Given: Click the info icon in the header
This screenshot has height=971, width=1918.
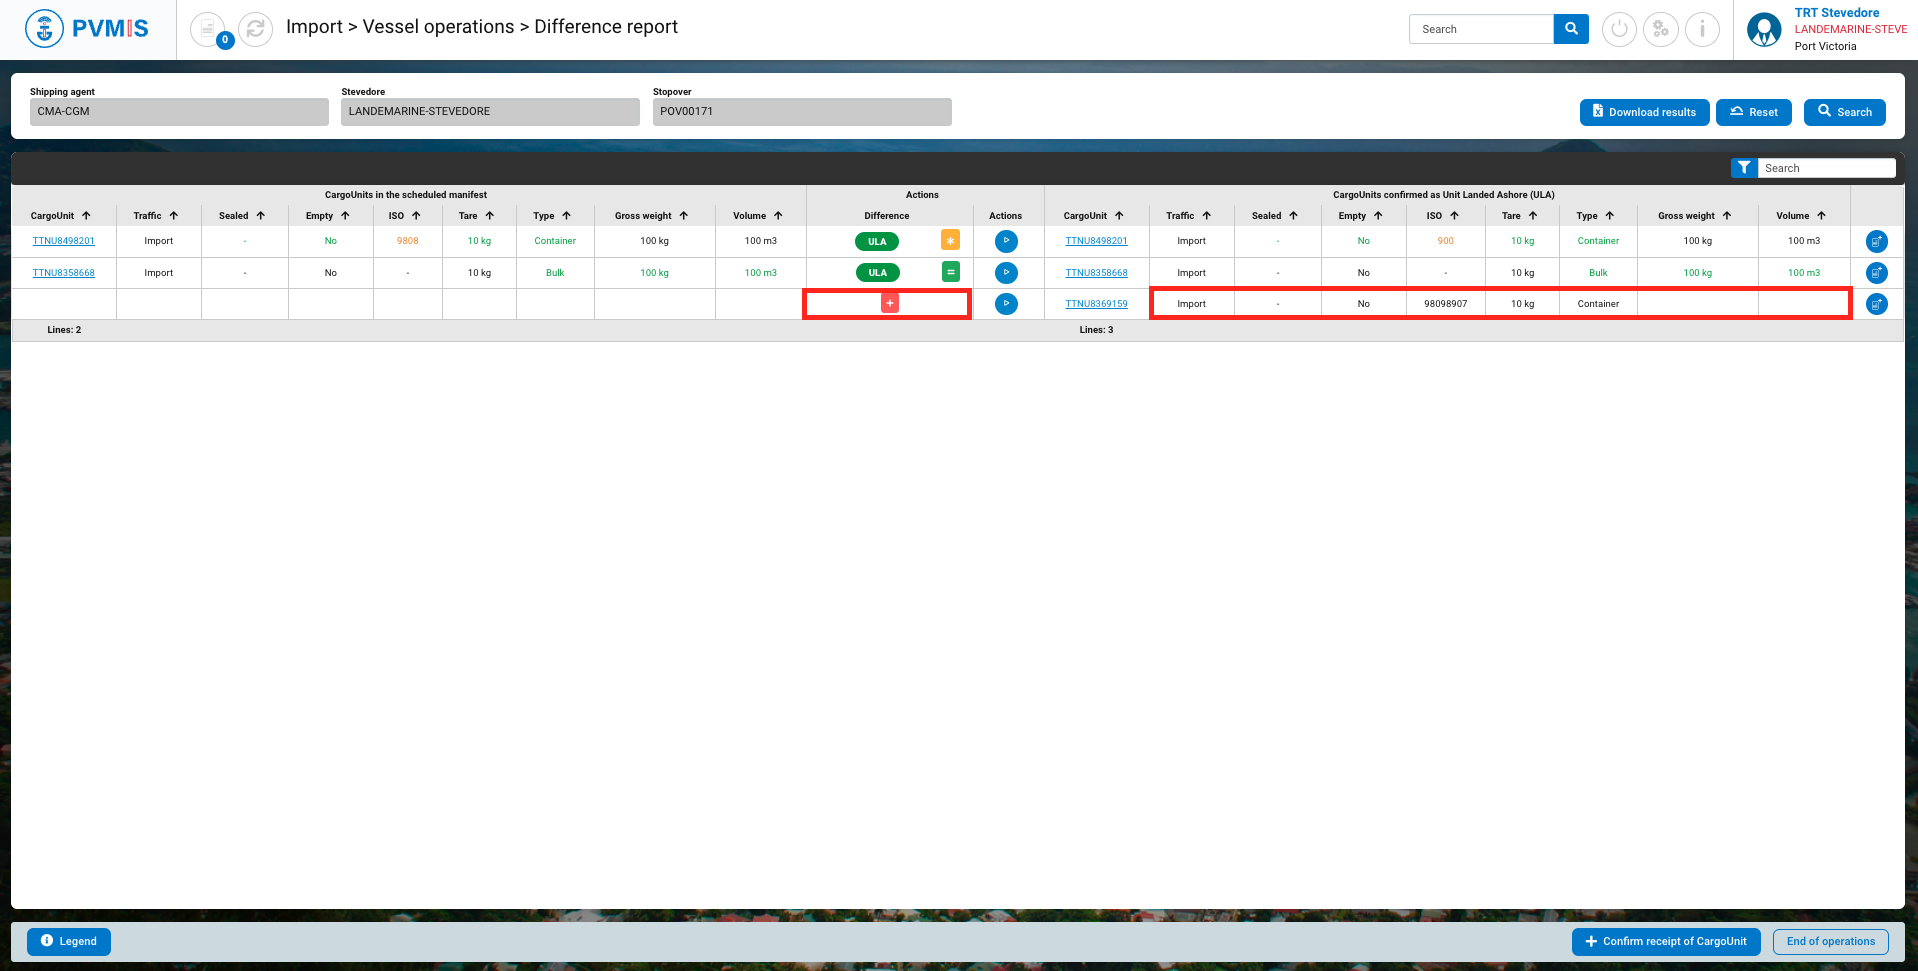Looking at the screenshot, I should pyautogui.click(x=1702, y=29).
